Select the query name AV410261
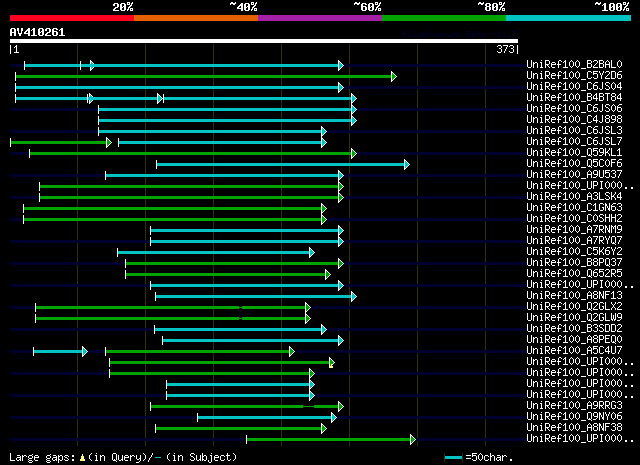This screenshot has height=465, width=640. point(37,32)
